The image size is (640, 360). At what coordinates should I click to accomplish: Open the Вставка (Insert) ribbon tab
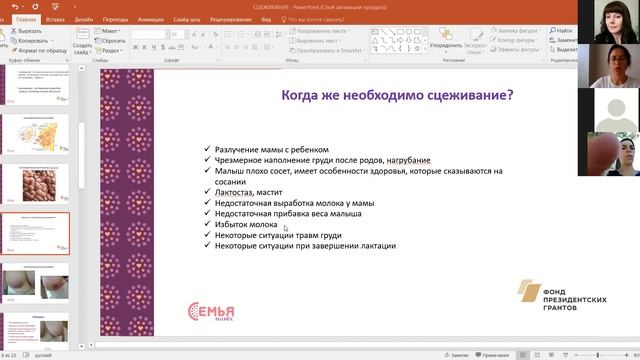(55, 19)
